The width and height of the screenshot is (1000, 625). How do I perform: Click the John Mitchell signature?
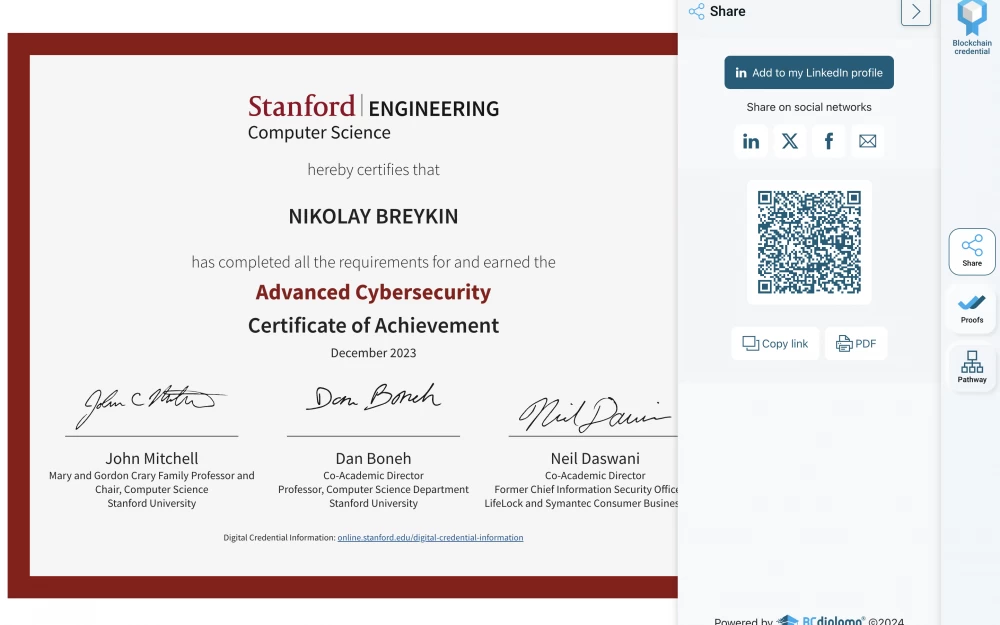pos(151,406)
